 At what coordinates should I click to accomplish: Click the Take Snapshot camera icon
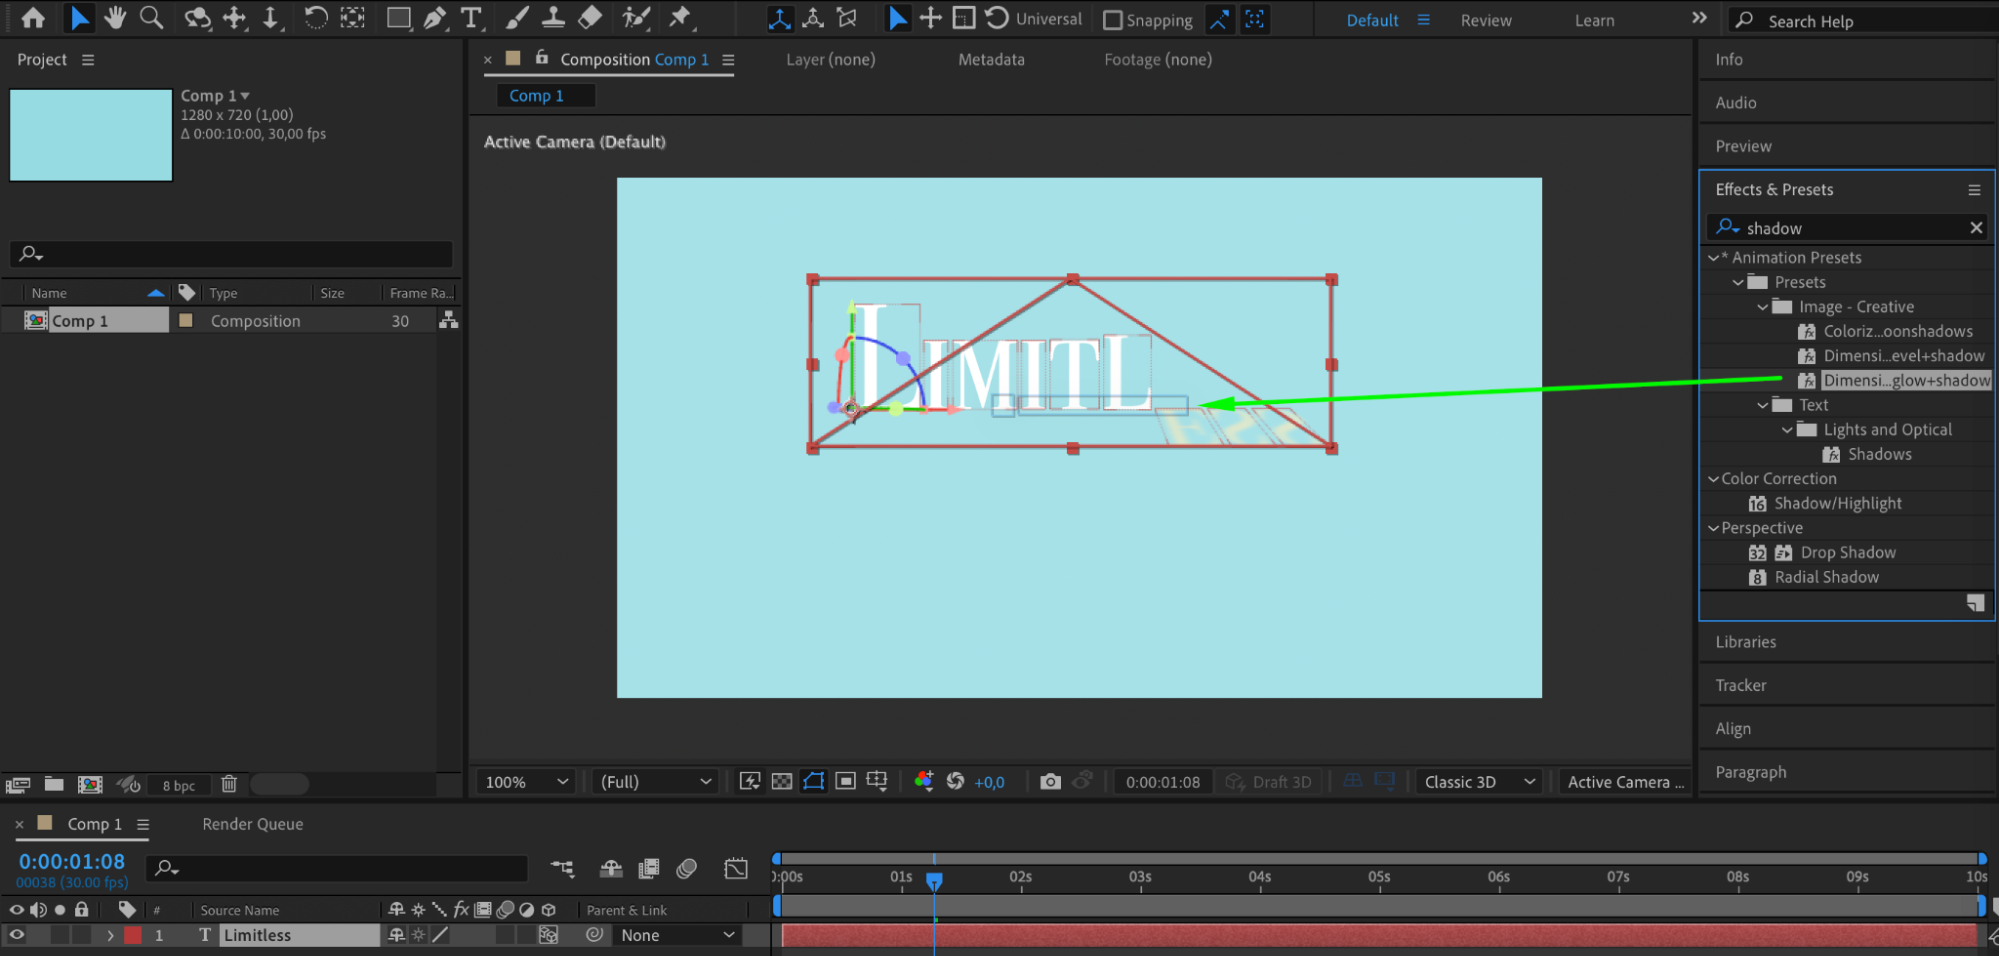[x=1050, y=782]
